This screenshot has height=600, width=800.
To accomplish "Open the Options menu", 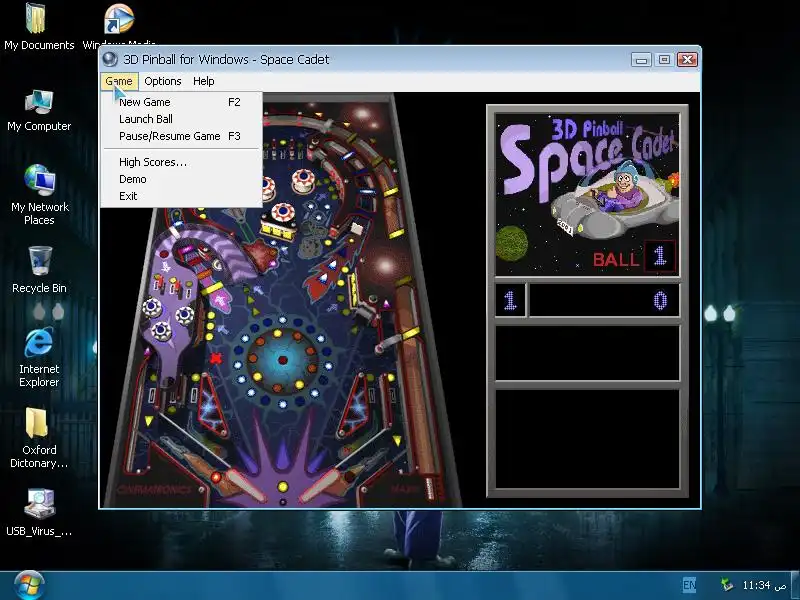I will pos(163,81).
